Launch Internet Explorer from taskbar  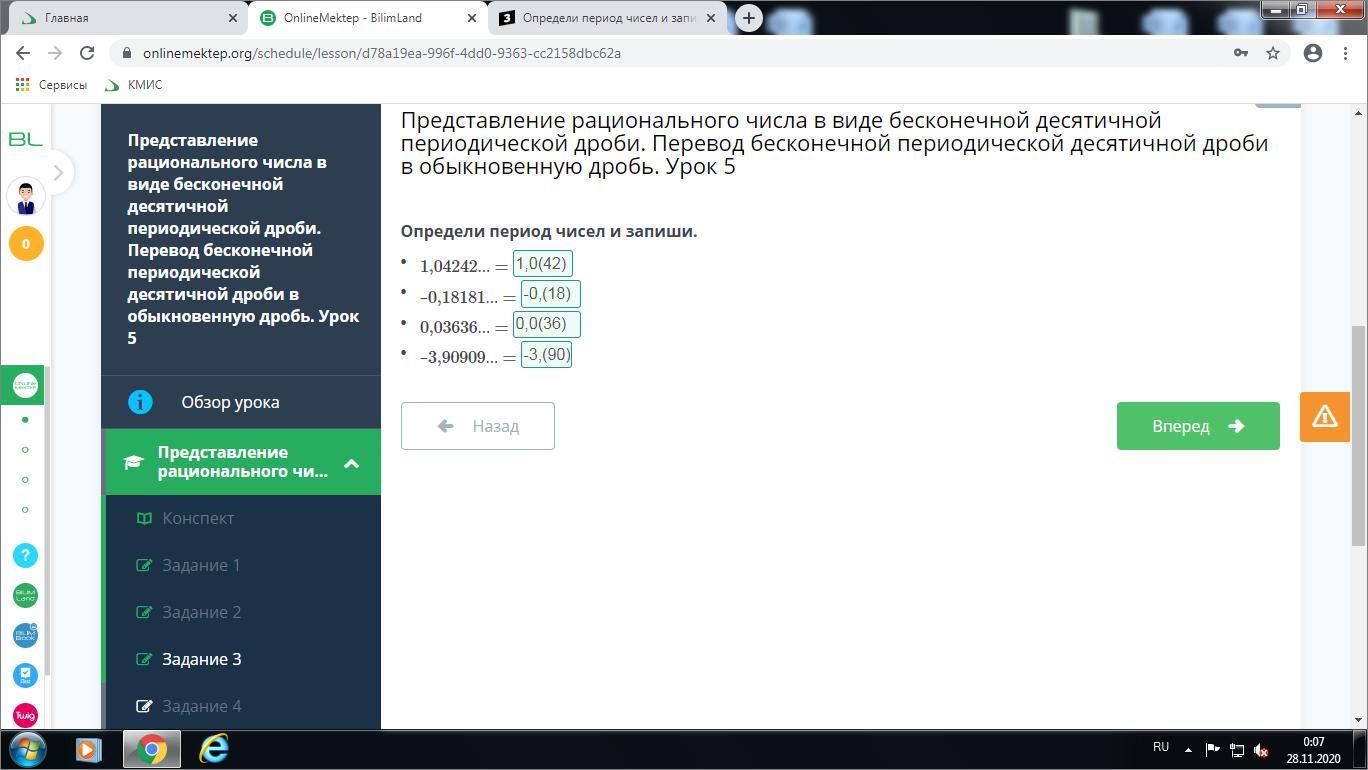(214, 749)
